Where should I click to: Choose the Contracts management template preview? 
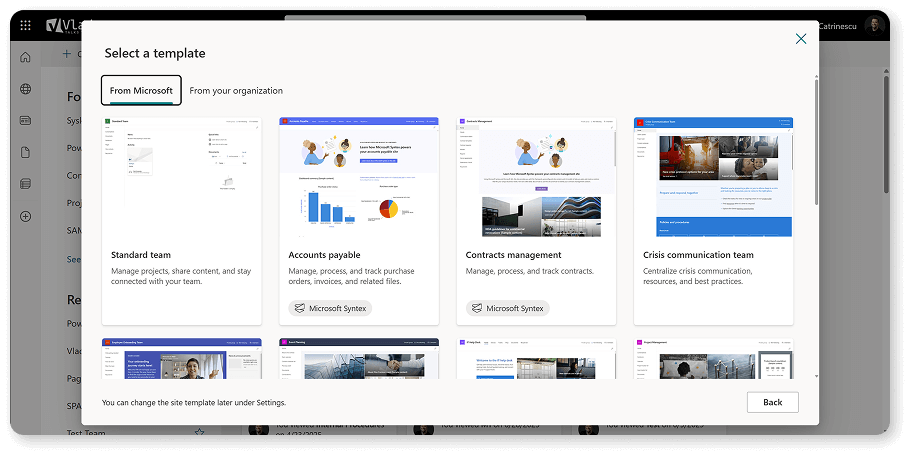point(536,178)
